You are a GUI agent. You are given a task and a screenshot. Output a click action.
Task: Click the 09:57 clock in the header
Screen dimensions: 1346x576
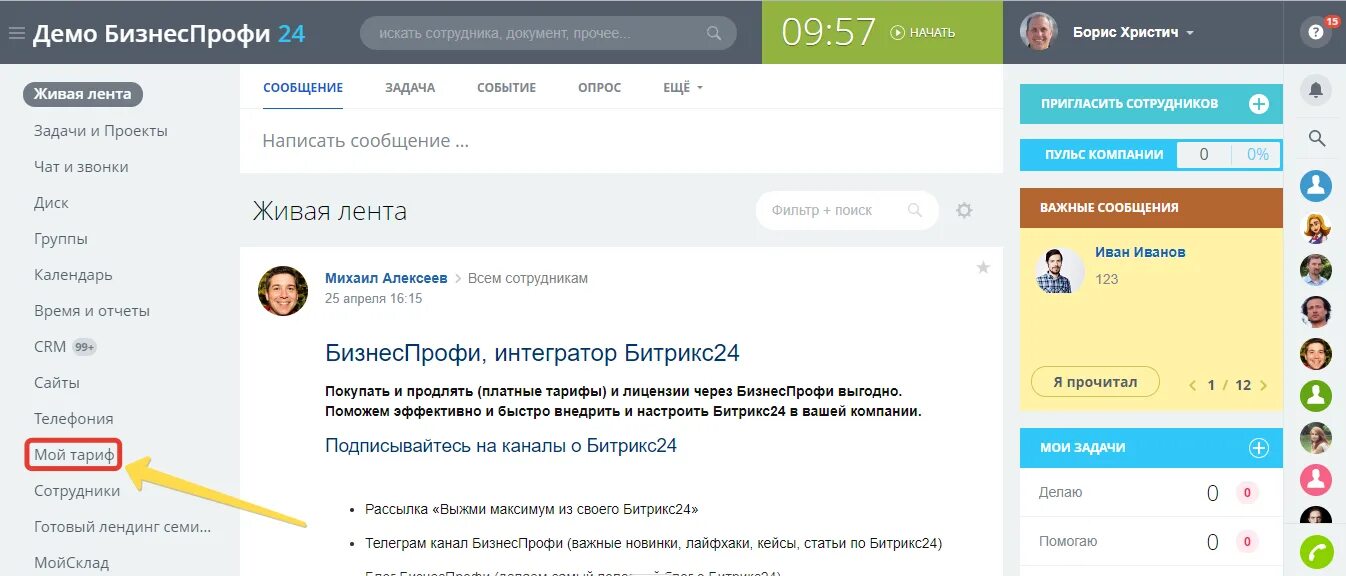click(829, 33)
